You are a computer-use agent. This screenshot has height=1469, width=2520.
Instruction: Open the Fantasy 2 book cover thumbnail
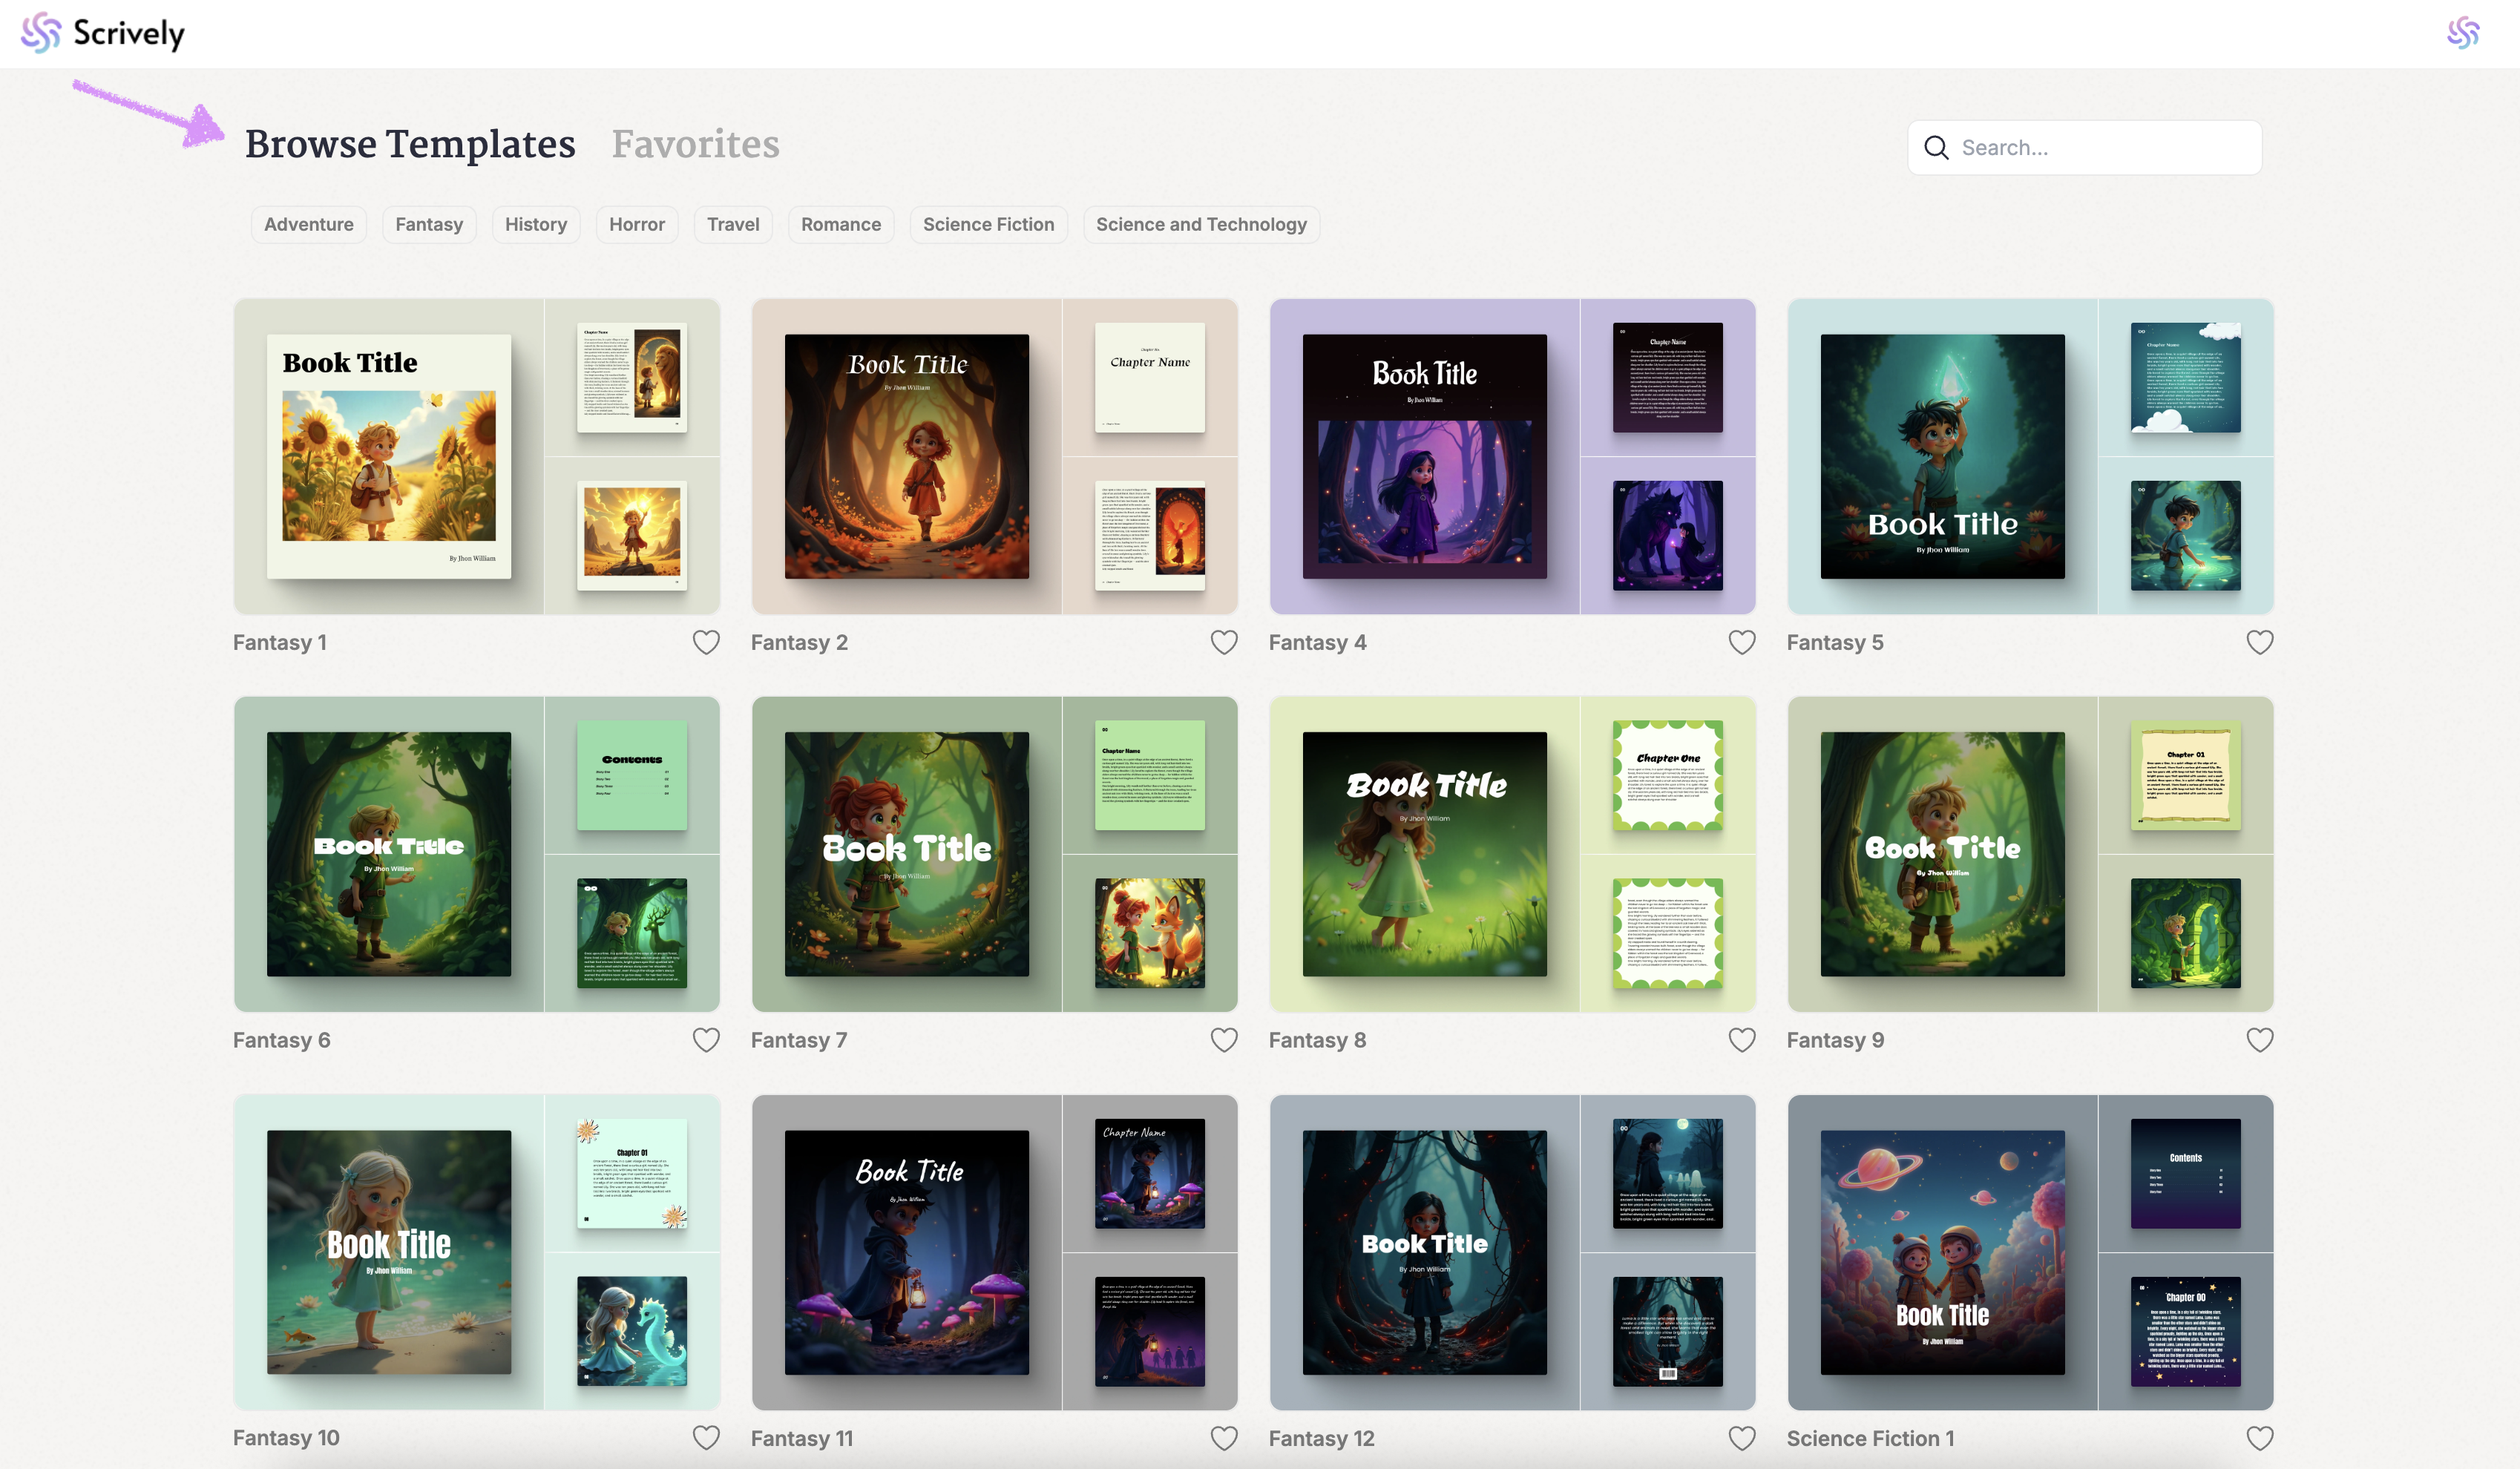(x=906, y=456)
